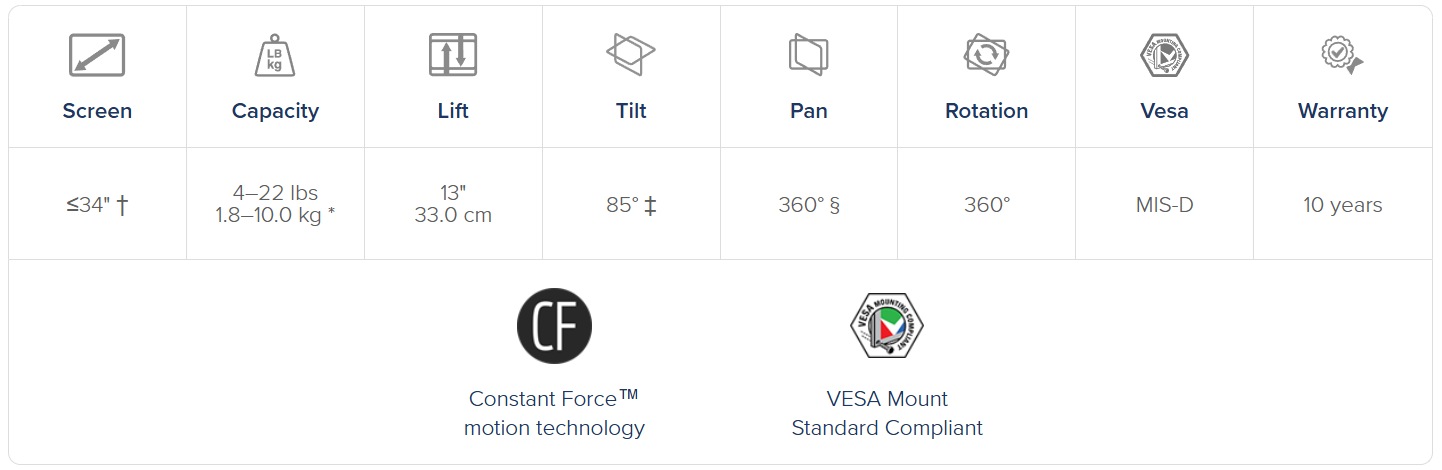Image resolution: width=1442 pixels, height=470 pixels.
Task: Click the Warranty ribbon badge icon
Action: pyautogui.click(x=1341, y=54)
